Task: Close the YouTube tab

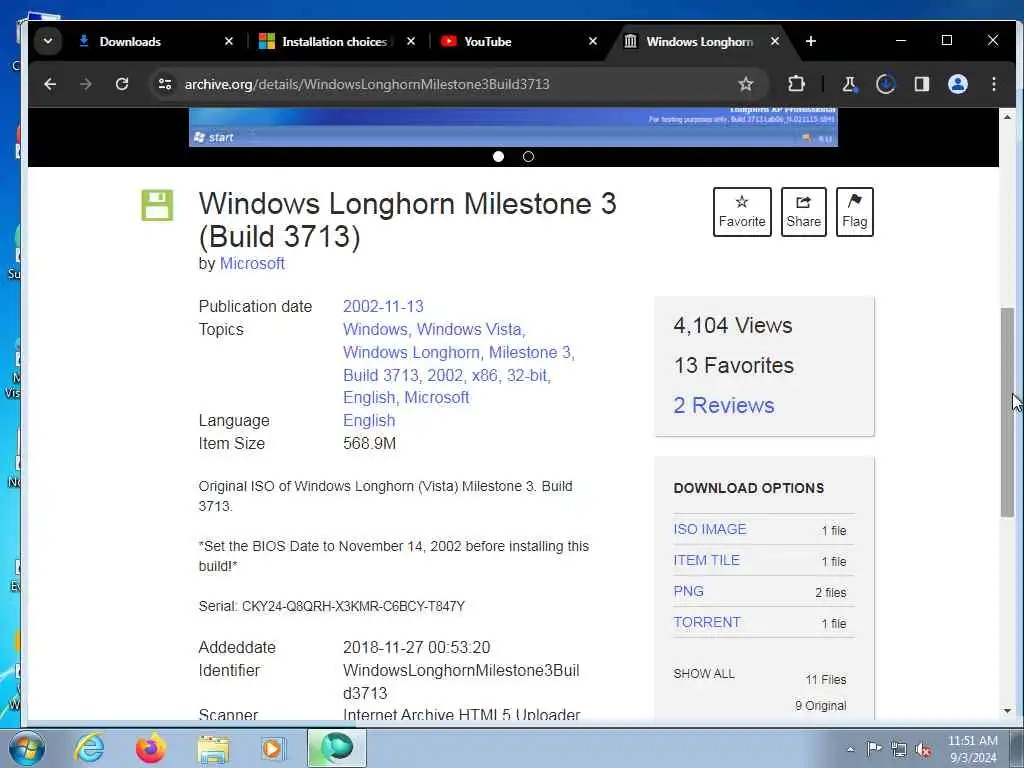Action: point(592,41)
